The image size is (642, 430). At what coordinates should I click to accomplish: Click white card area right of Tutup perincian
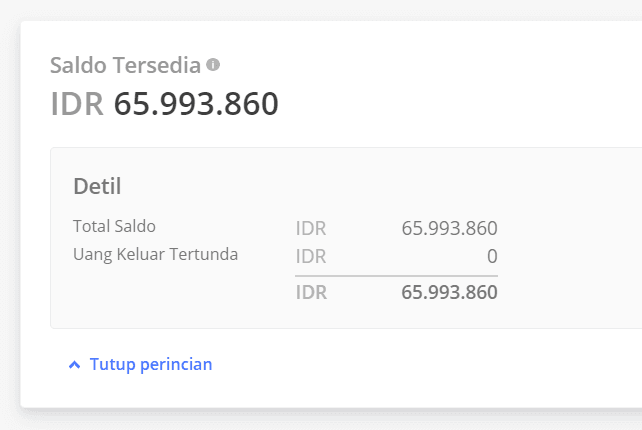point(420,365)
